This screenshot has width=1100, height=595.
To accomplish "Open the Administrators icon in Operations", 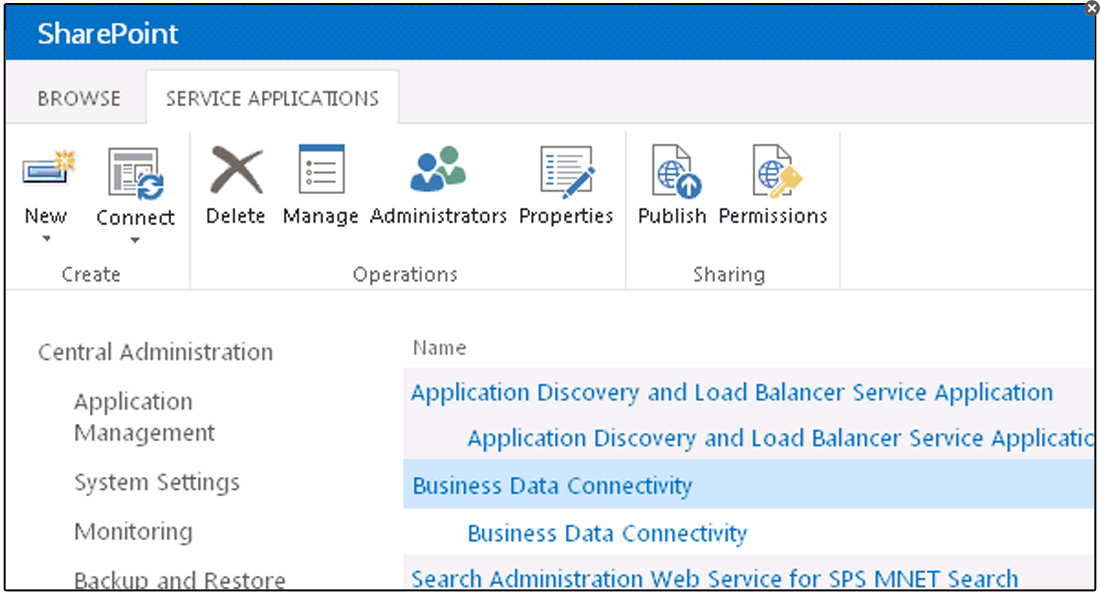I will (438, 168).
